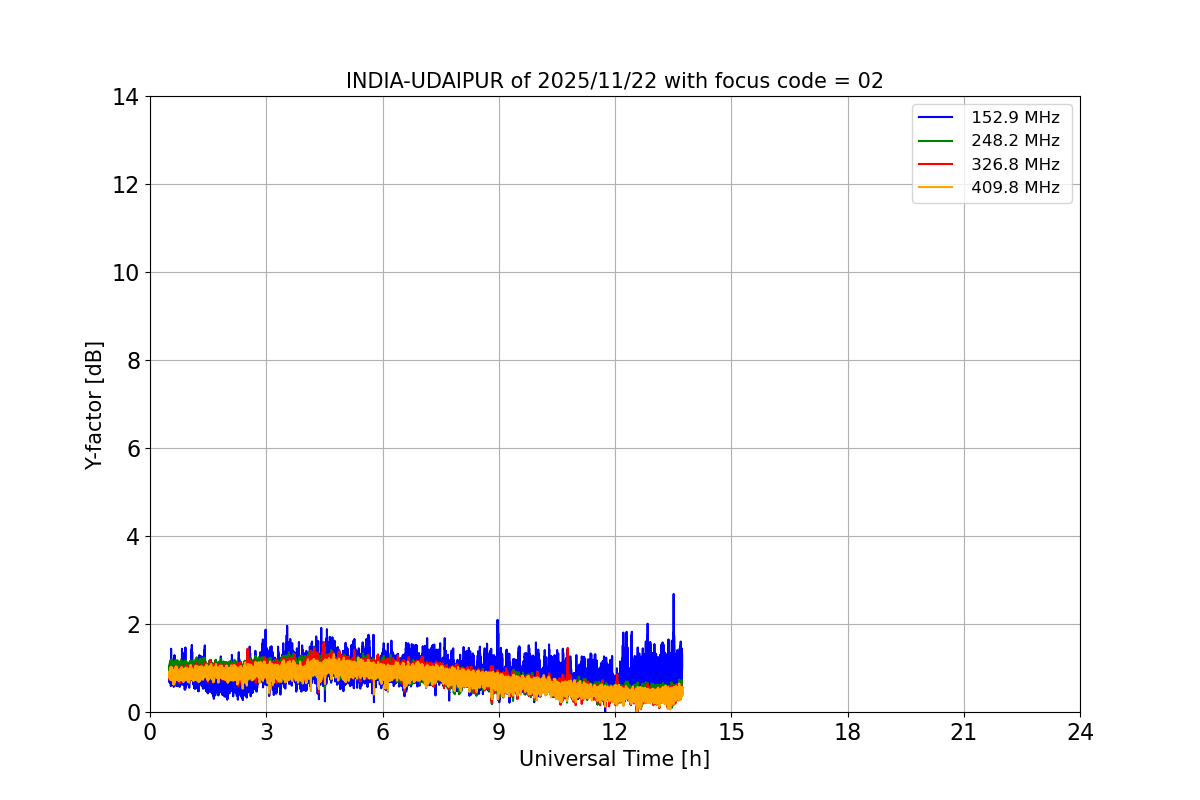Click the Universal Time [h] axis label

[x=614, y=759]
